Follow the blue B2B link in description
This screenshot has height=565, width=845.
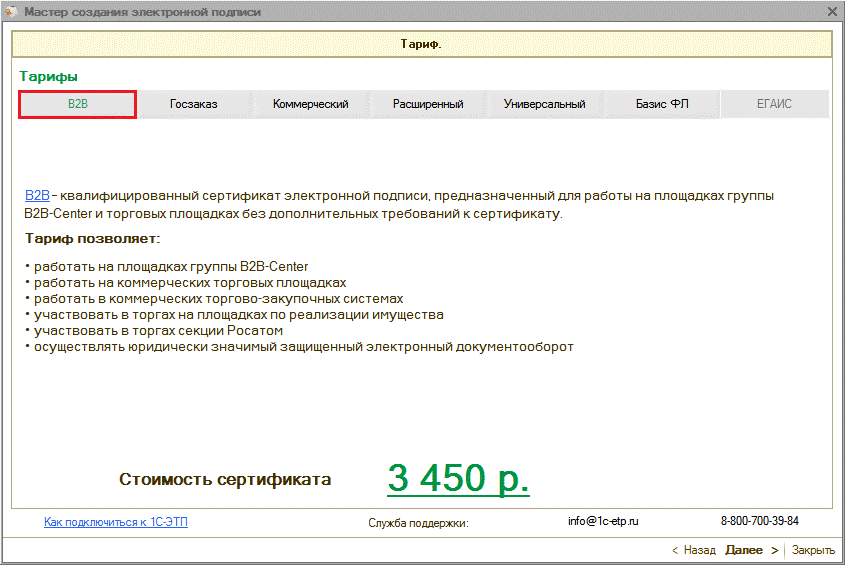37,196
